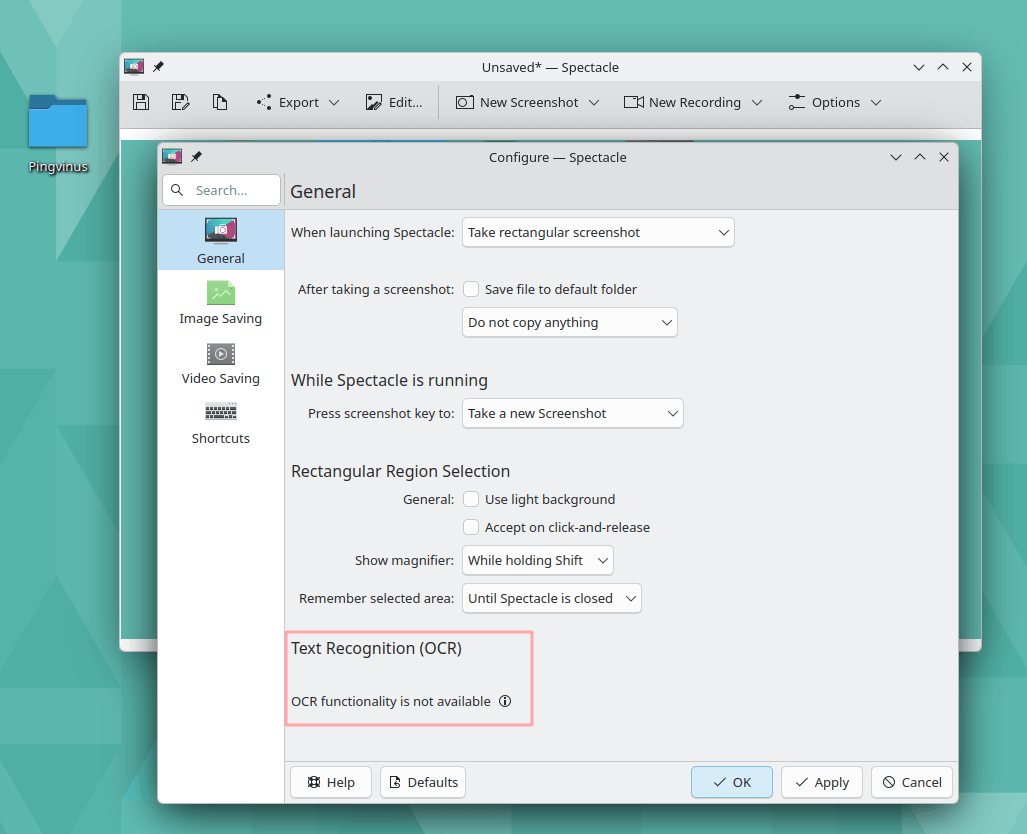Open the Export menu
This screenshot has height=834, width=1027.
(x=298, y=102)
